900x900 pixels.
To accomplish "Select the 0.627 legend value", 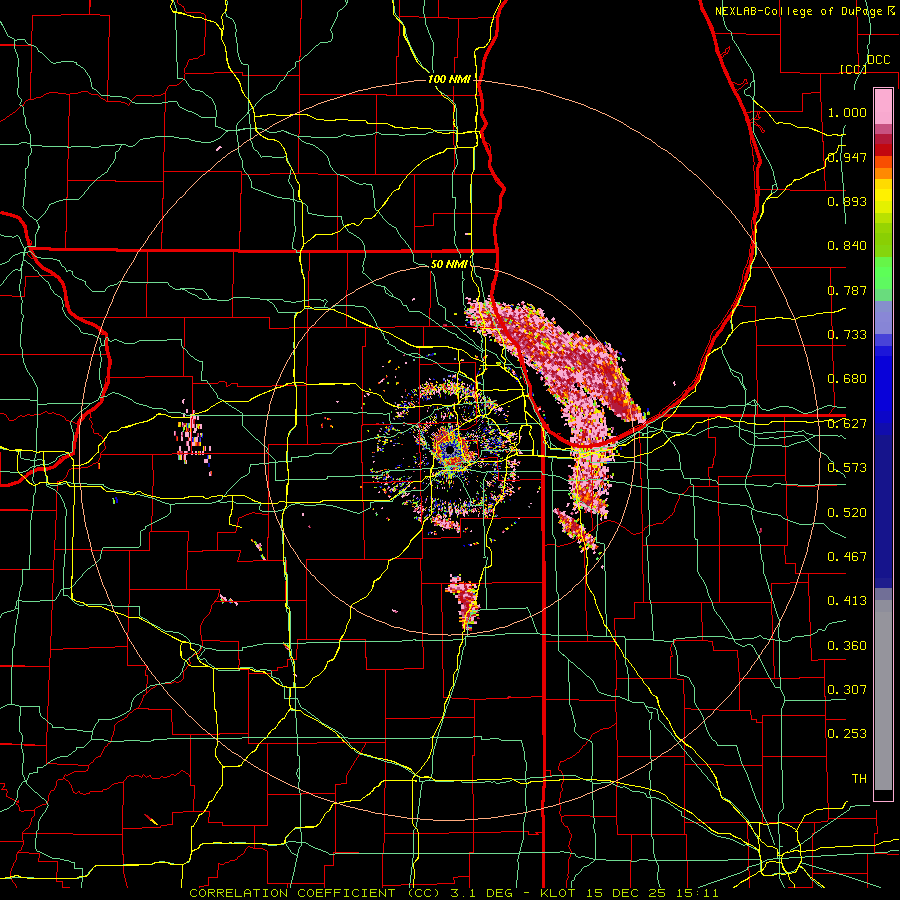I will 847,424.
